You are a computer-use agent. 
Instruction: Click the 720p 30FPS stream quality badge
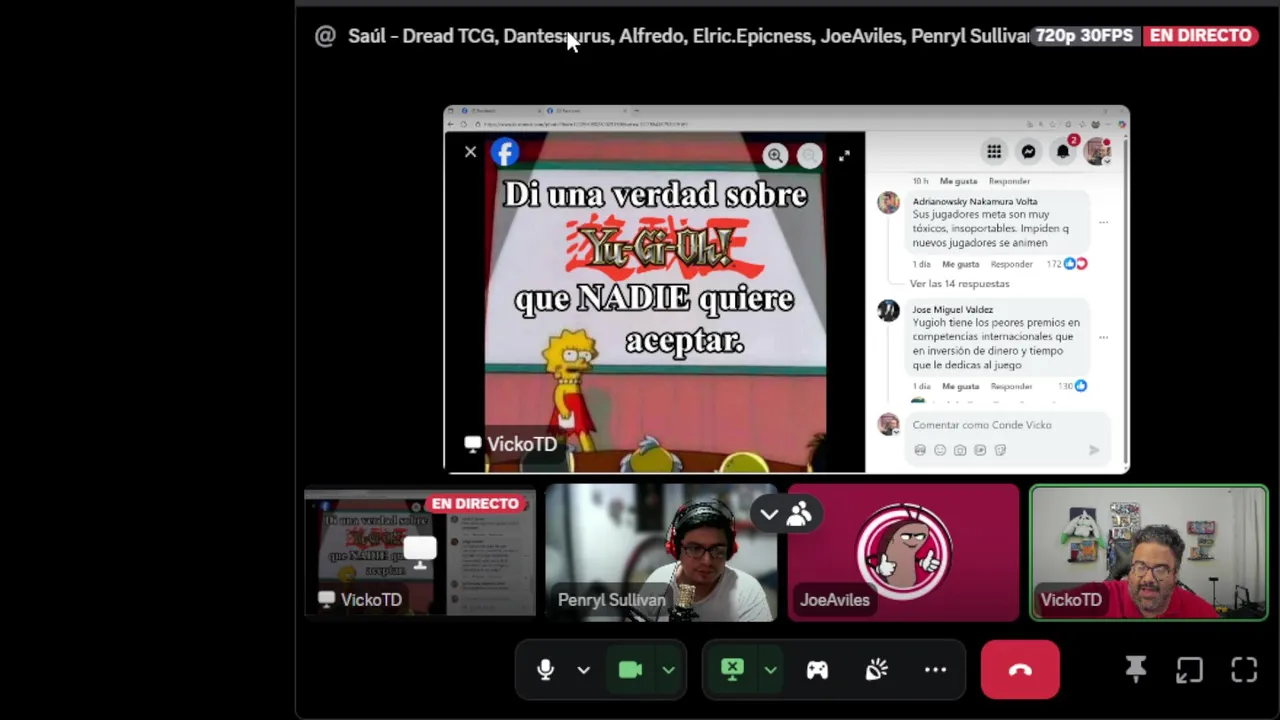(x=1084, y=35)
